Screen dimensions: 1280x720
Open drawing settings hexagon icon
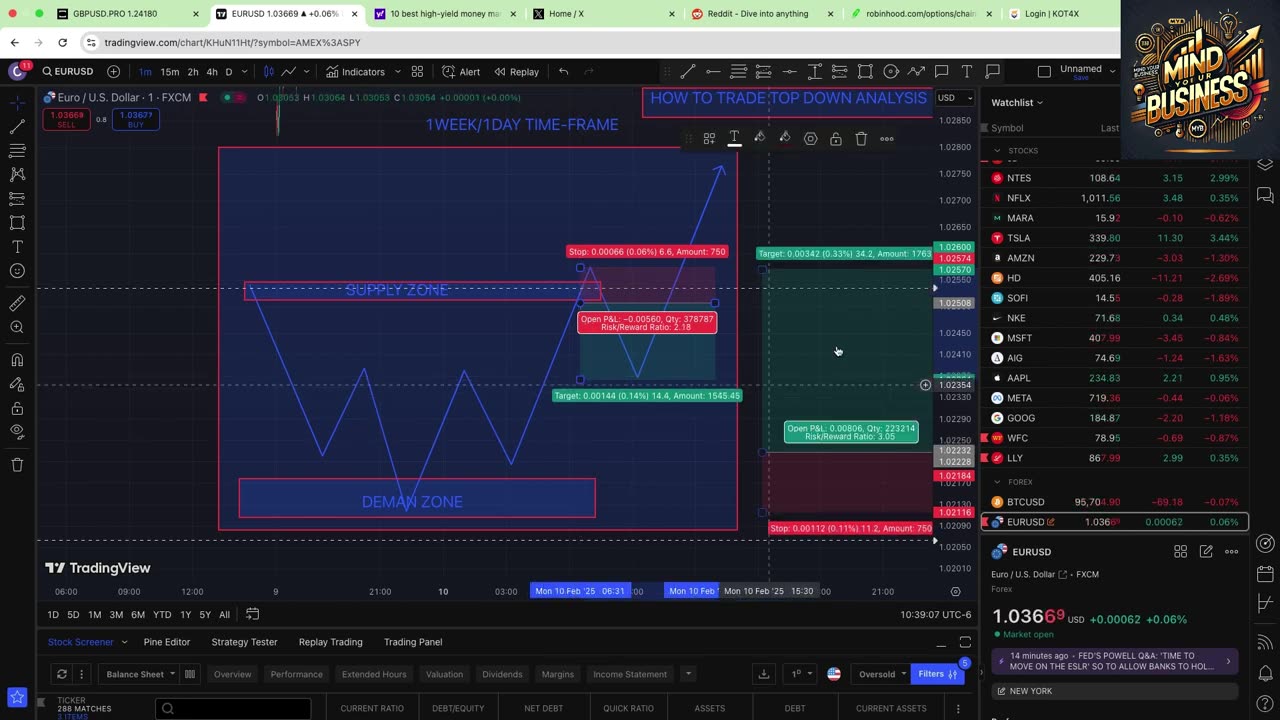(x=811, y=138)
